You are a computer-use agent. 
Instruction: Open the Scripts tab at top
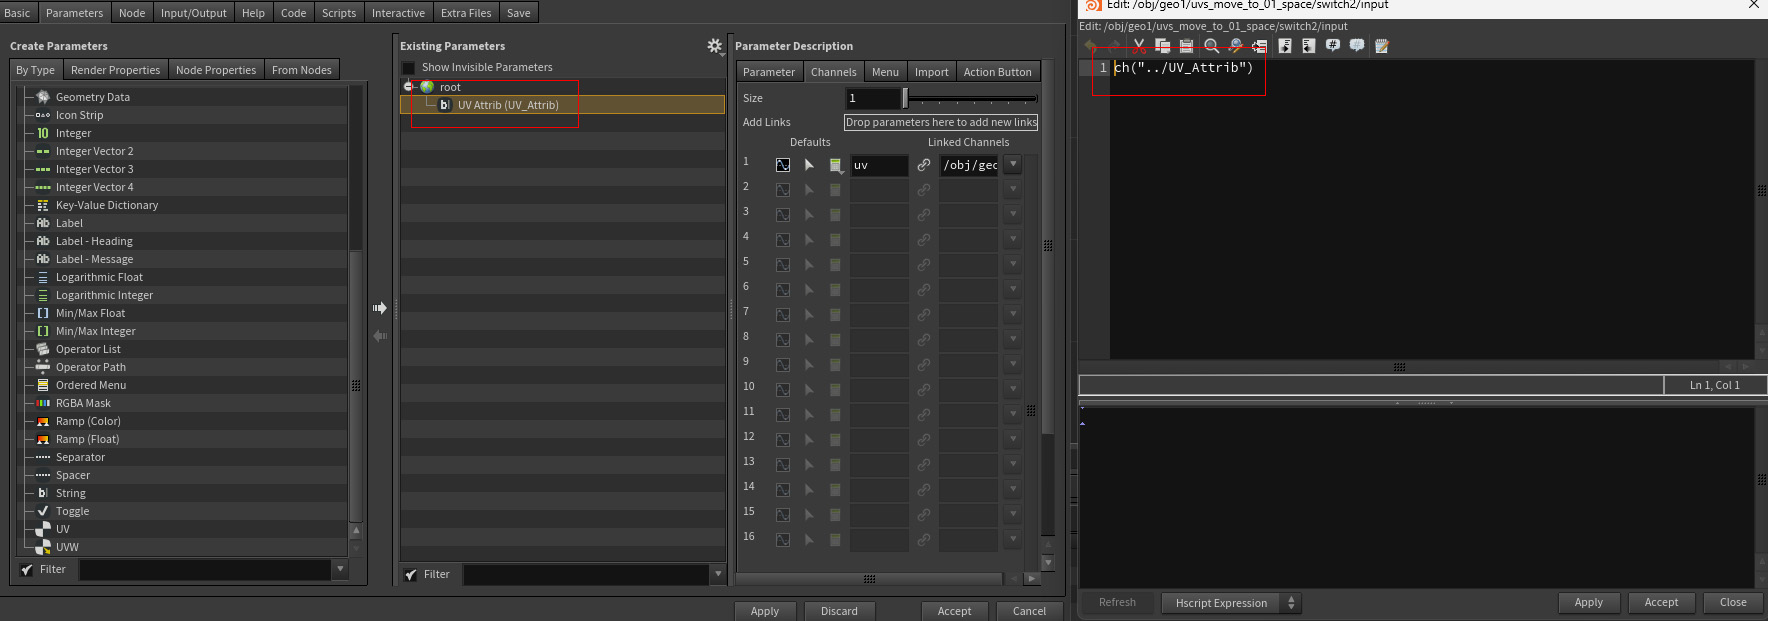pyautogui.click(x=339, y=13)
